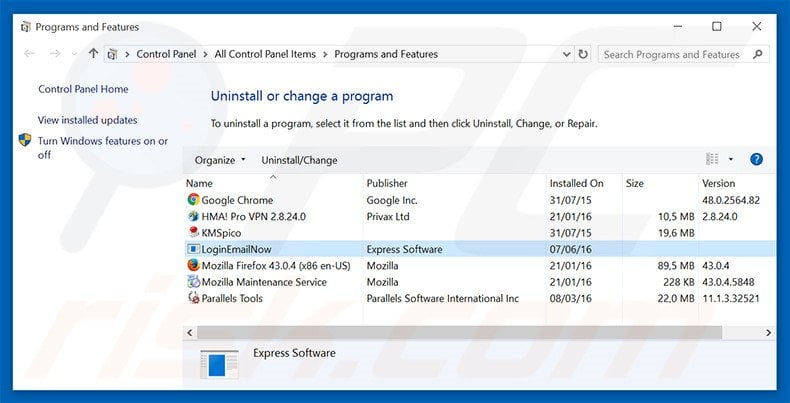This screenshot has height=403, width=790.
Task: Click the horizontal scrollbar right arrow
Action: pyautogui.click(x=768, y=332)
